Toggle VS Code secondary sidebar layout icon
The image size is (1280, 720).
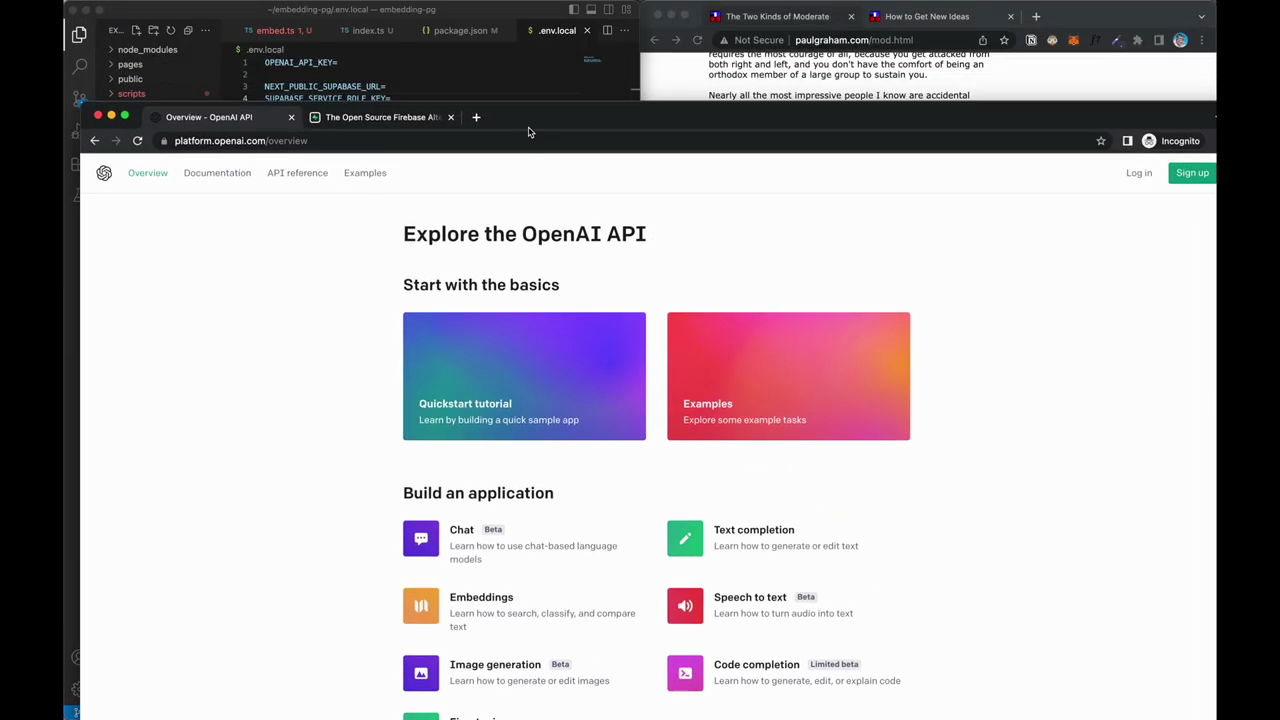click(x=608, y=10)
